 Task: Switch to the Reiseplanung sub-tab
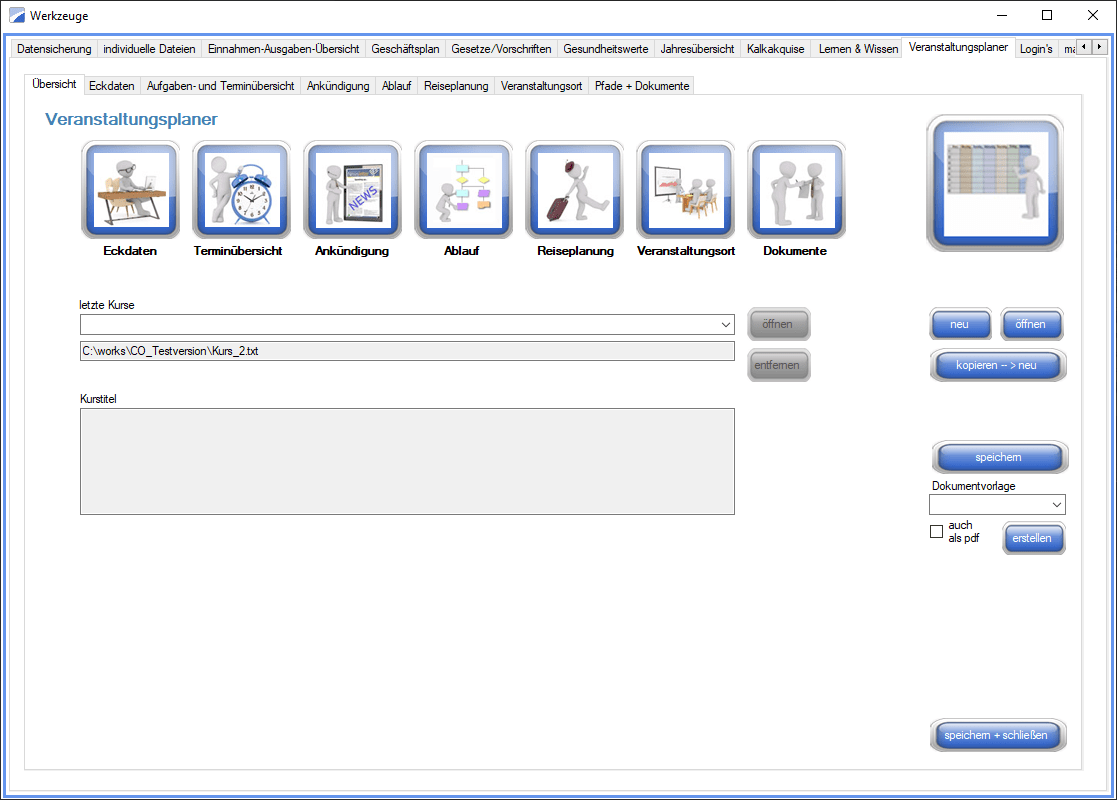456,86
